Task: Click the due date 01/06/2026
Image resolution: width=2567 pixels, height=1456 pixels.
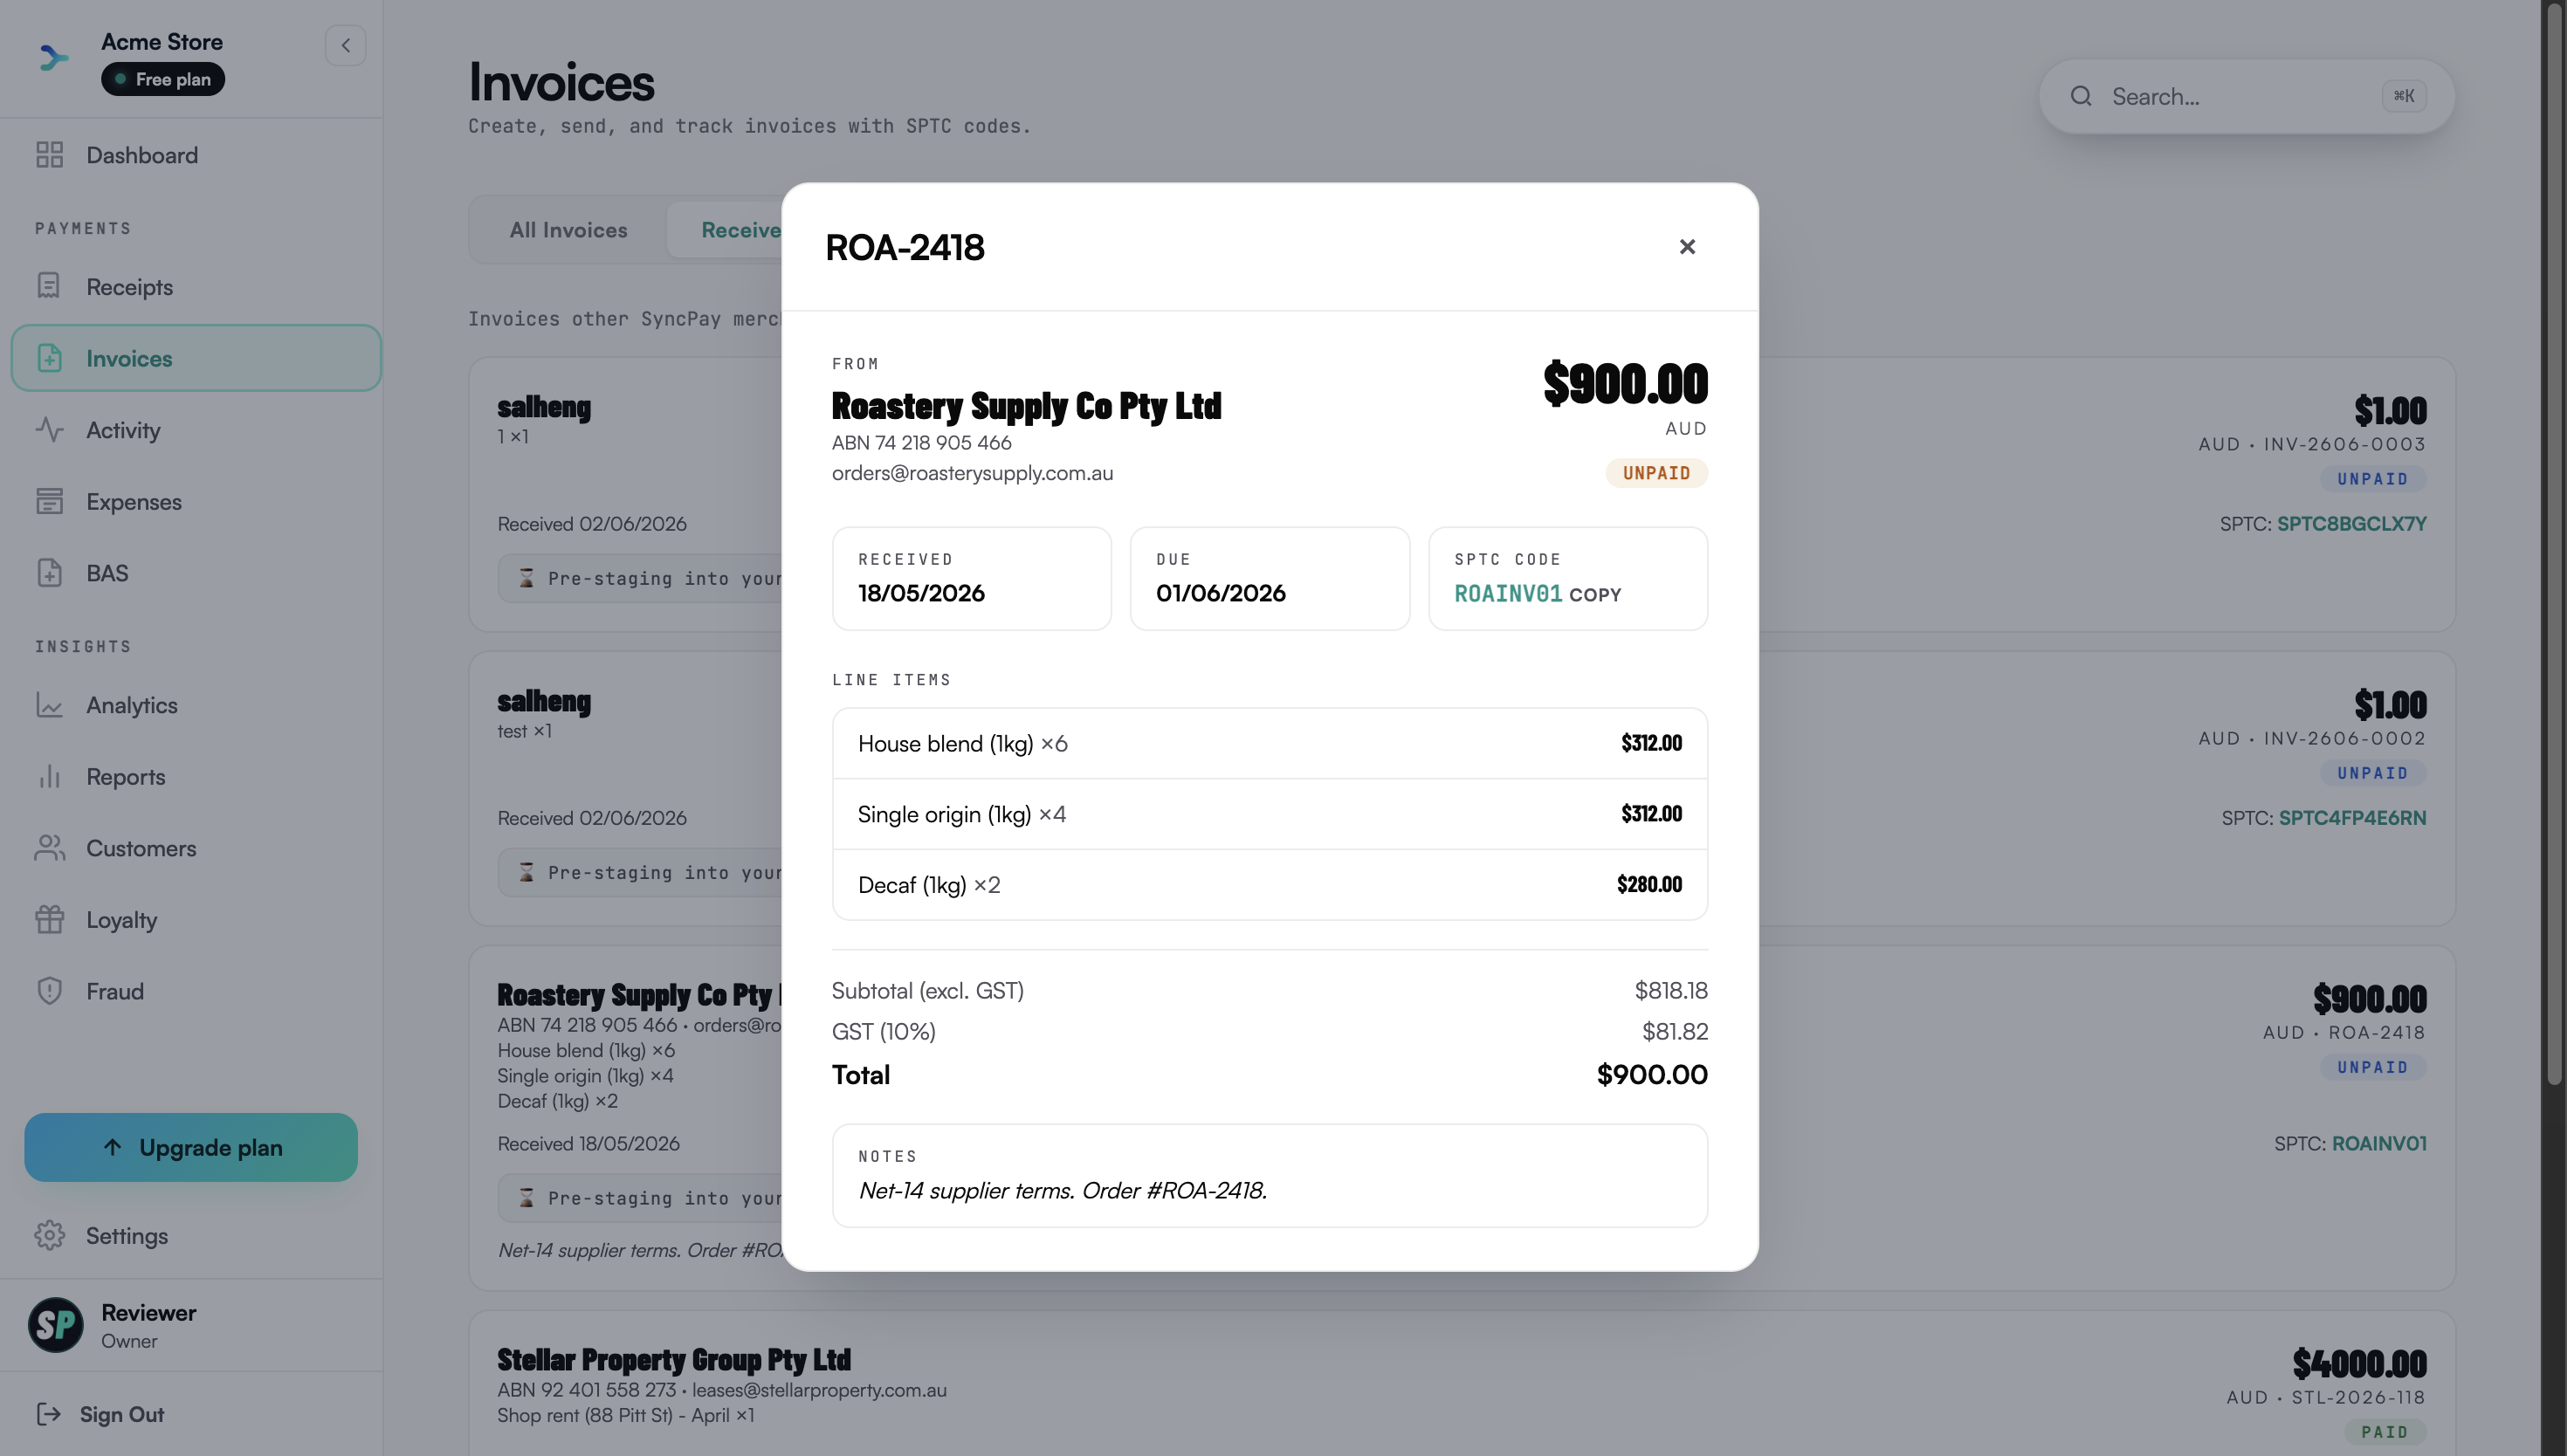Action: point(1220,593)
